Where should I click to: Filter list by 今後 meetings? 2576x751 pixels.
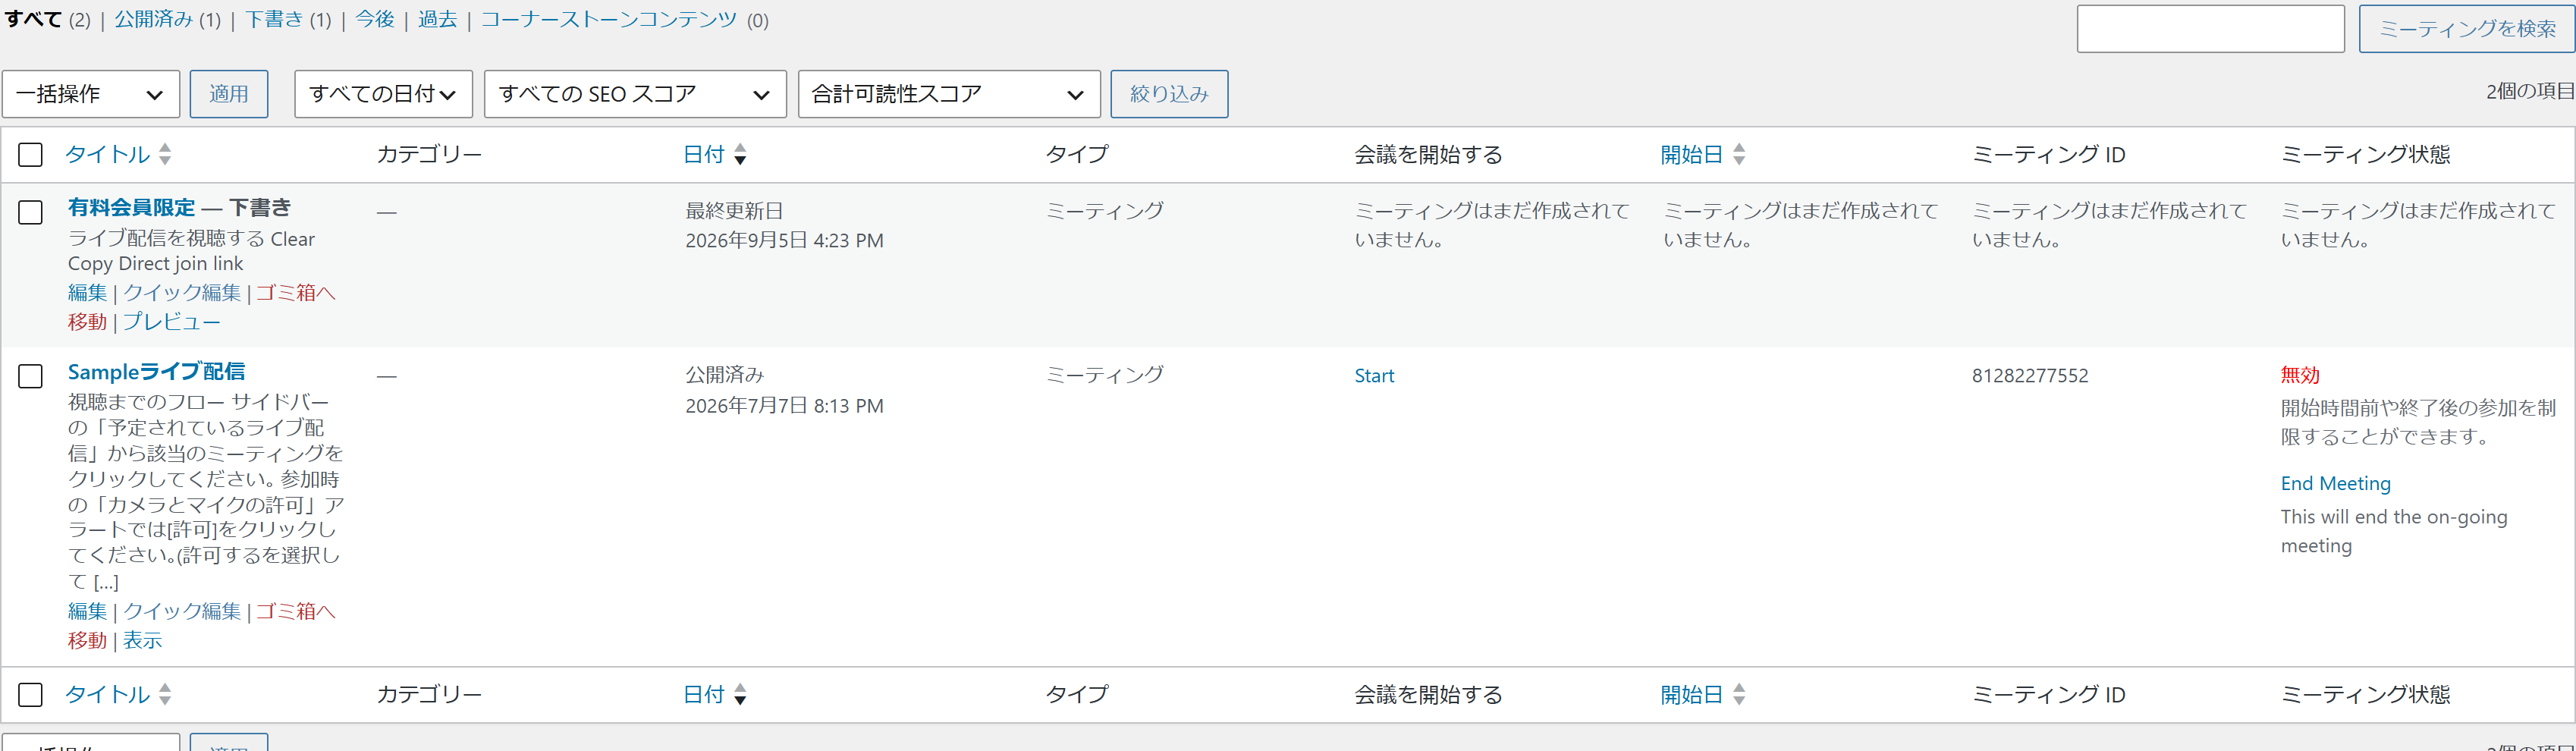pyautogui.click(x=375, y=20)
